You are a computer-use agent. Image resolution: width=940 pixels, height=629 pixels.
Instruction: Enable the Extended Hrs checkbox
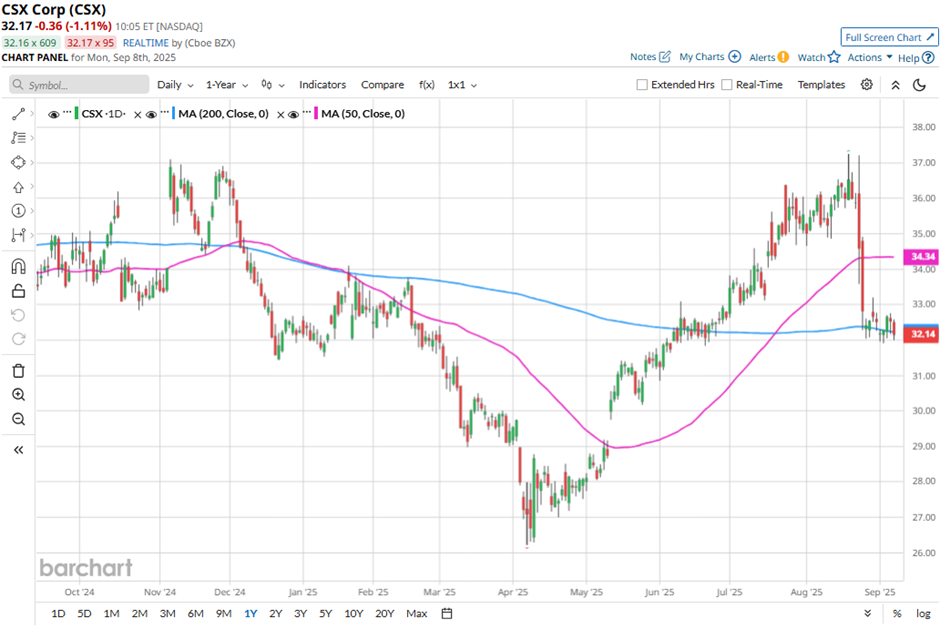[642, 85]
